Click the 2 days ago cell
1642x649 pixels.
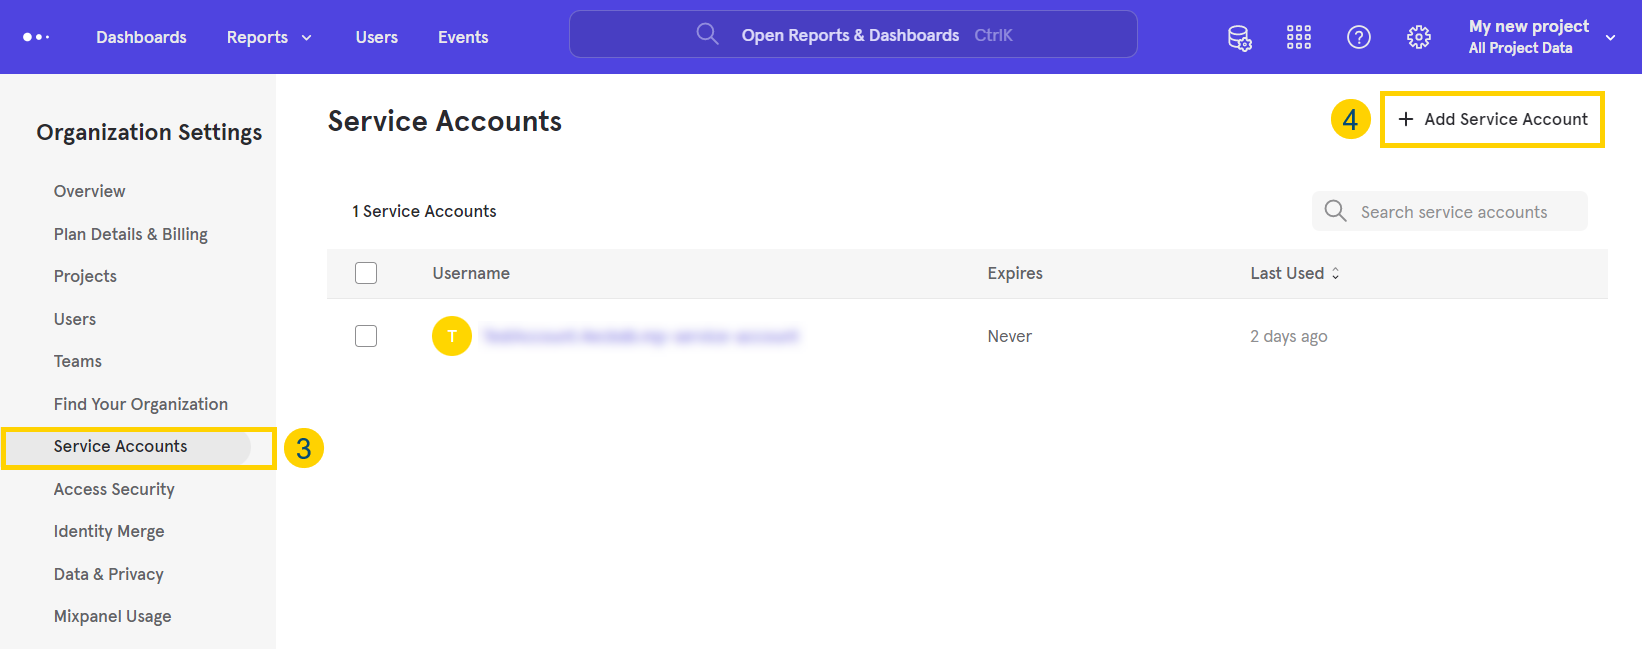pyautogui.click(x=1289, y=336)
